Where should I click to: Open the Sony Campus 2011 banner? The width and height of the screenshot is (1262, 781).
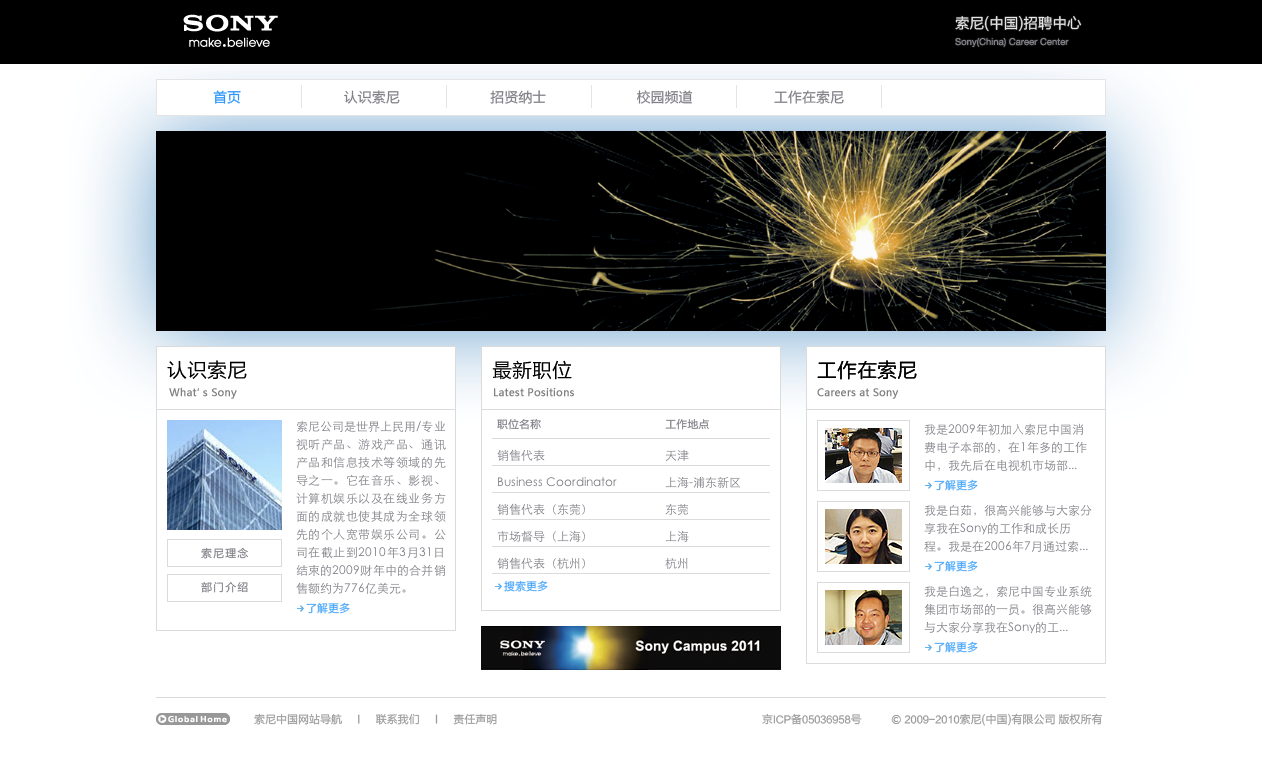pyautogui.click(x=630, y=647)
